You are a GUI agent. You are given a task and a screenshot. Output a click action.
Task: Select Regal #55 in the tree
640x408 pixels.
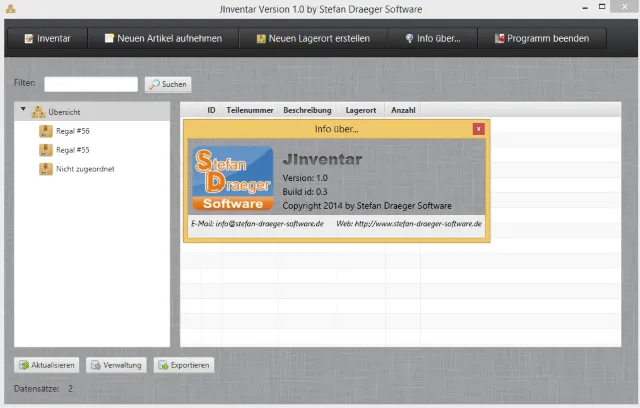point(73,150)
